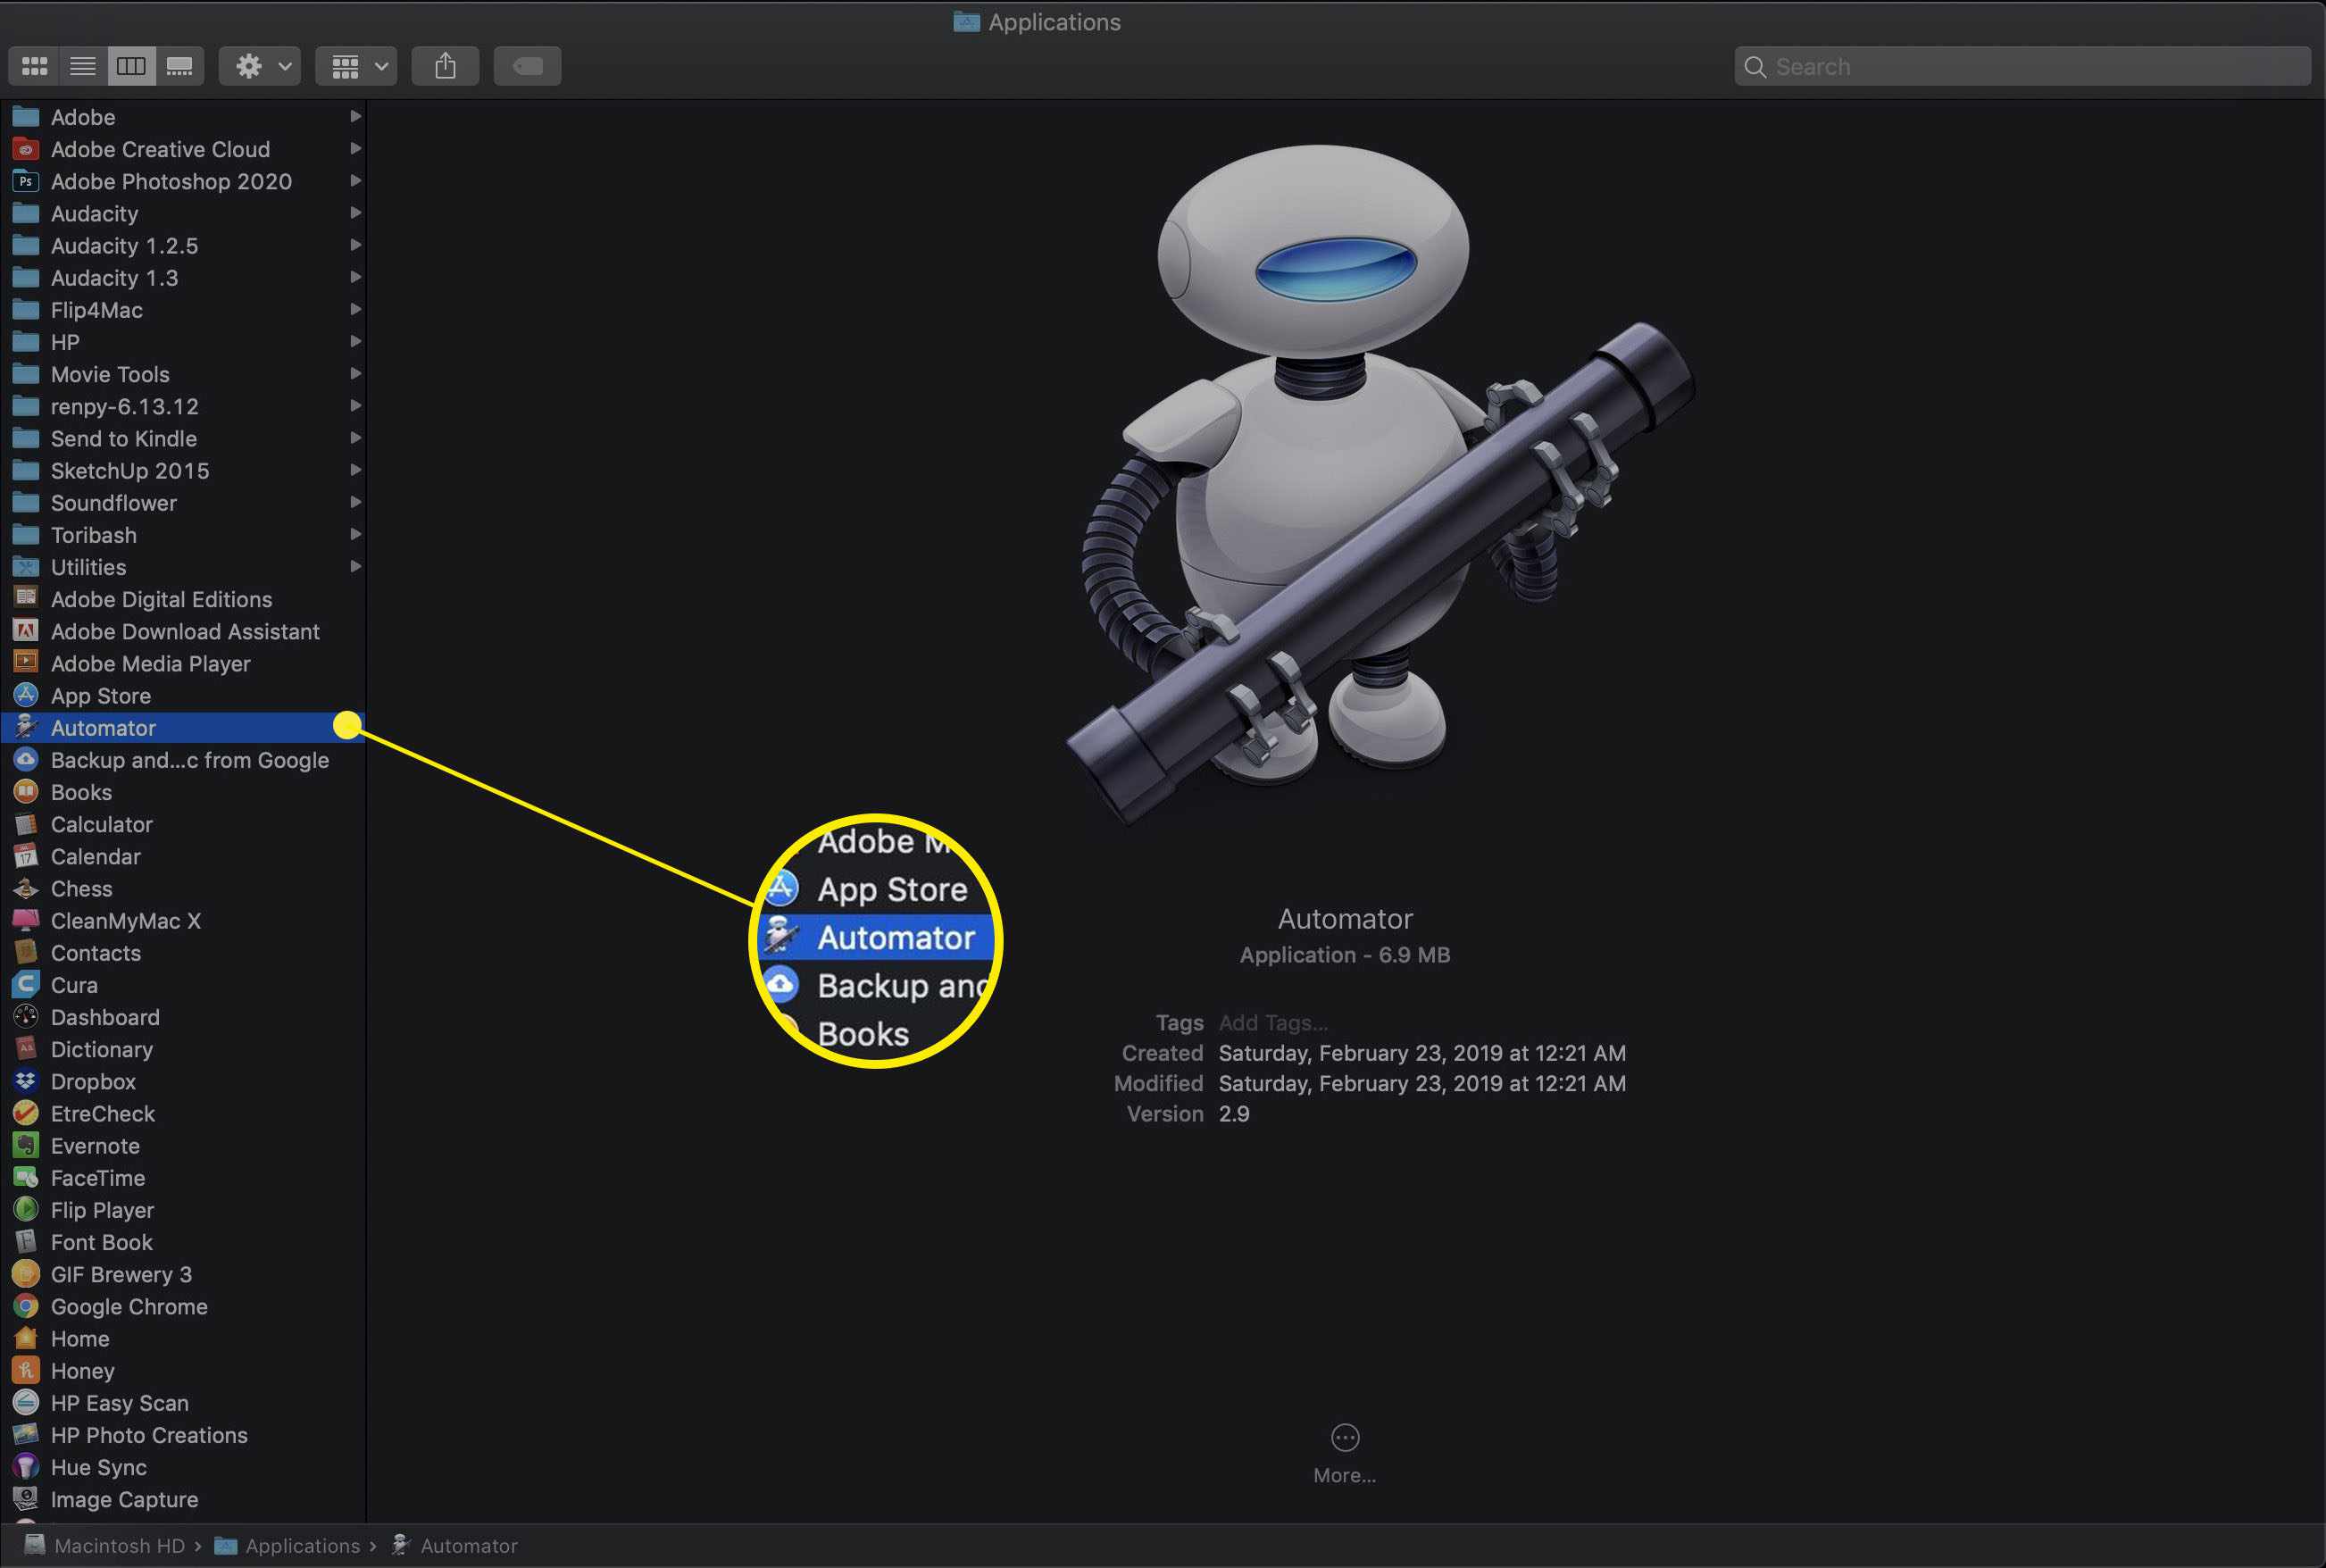Click the large Automator preview image
Screen dimensions: 2326x1568
click(x=1380, y=485)
